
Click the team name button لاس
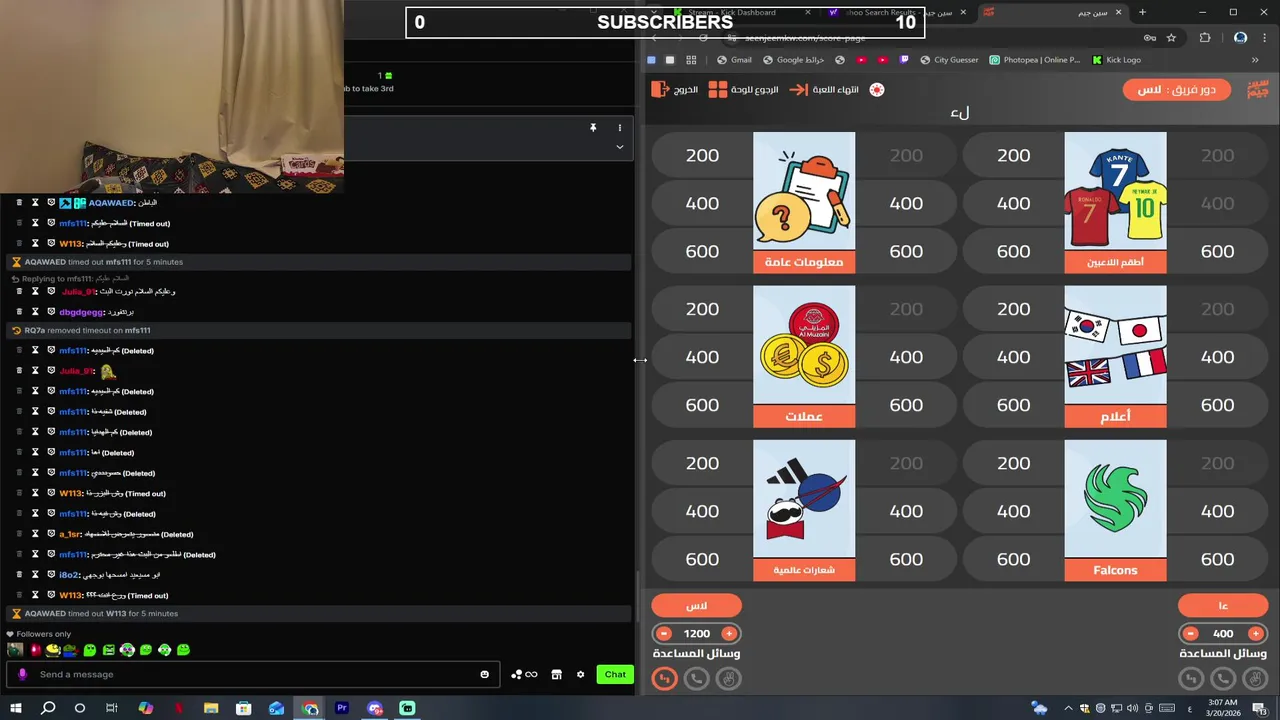pos(697,605)
